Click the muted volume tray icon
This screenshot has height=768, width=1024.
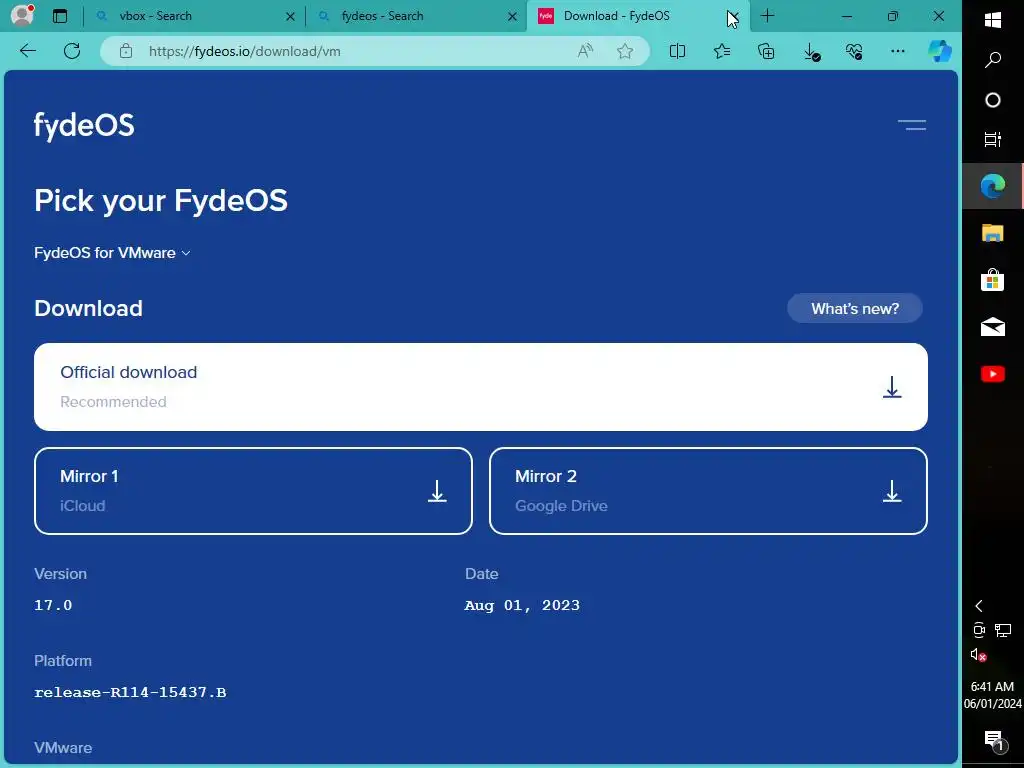978,654
